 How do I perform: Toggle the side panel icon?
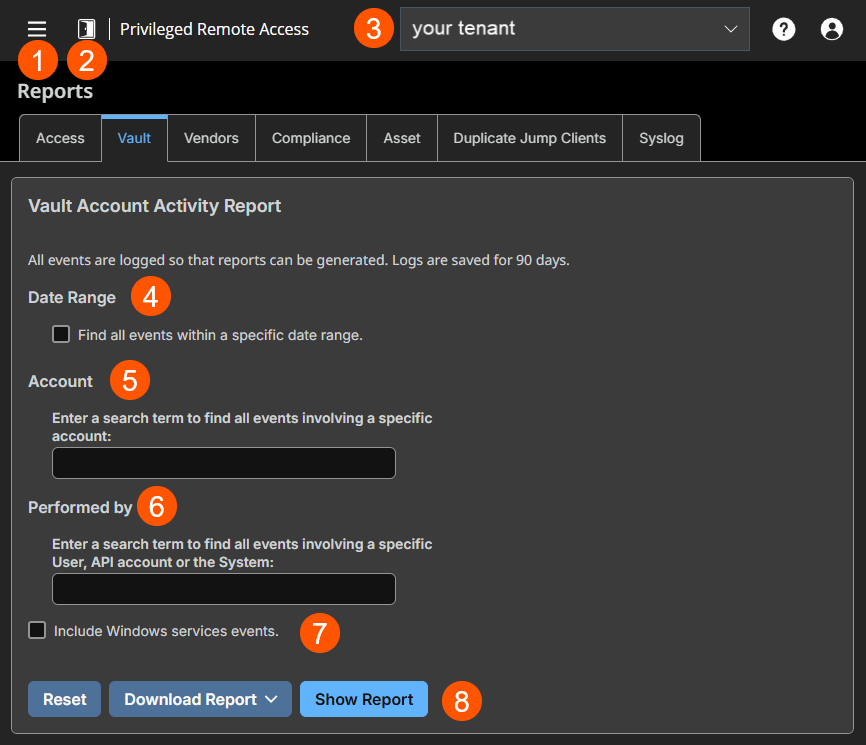[x=86, y=28]
